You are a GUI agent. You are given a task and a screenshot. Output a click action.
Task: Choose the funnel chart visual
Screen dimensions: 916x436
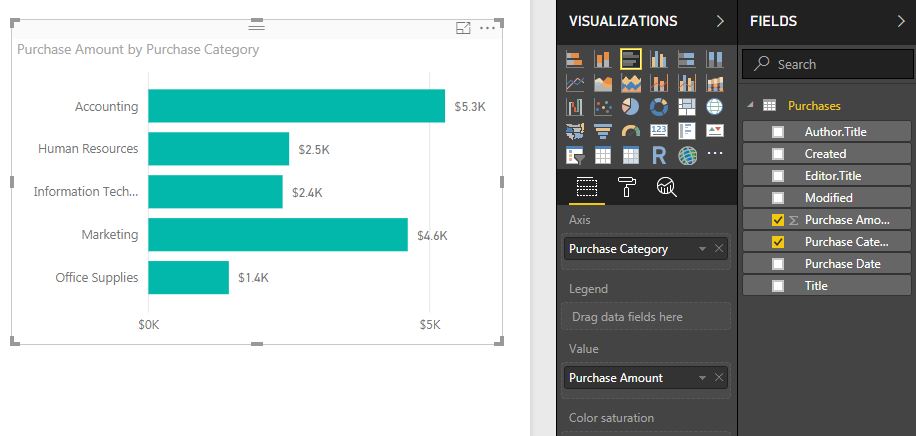pyautogui.click(x=603, y=131)
